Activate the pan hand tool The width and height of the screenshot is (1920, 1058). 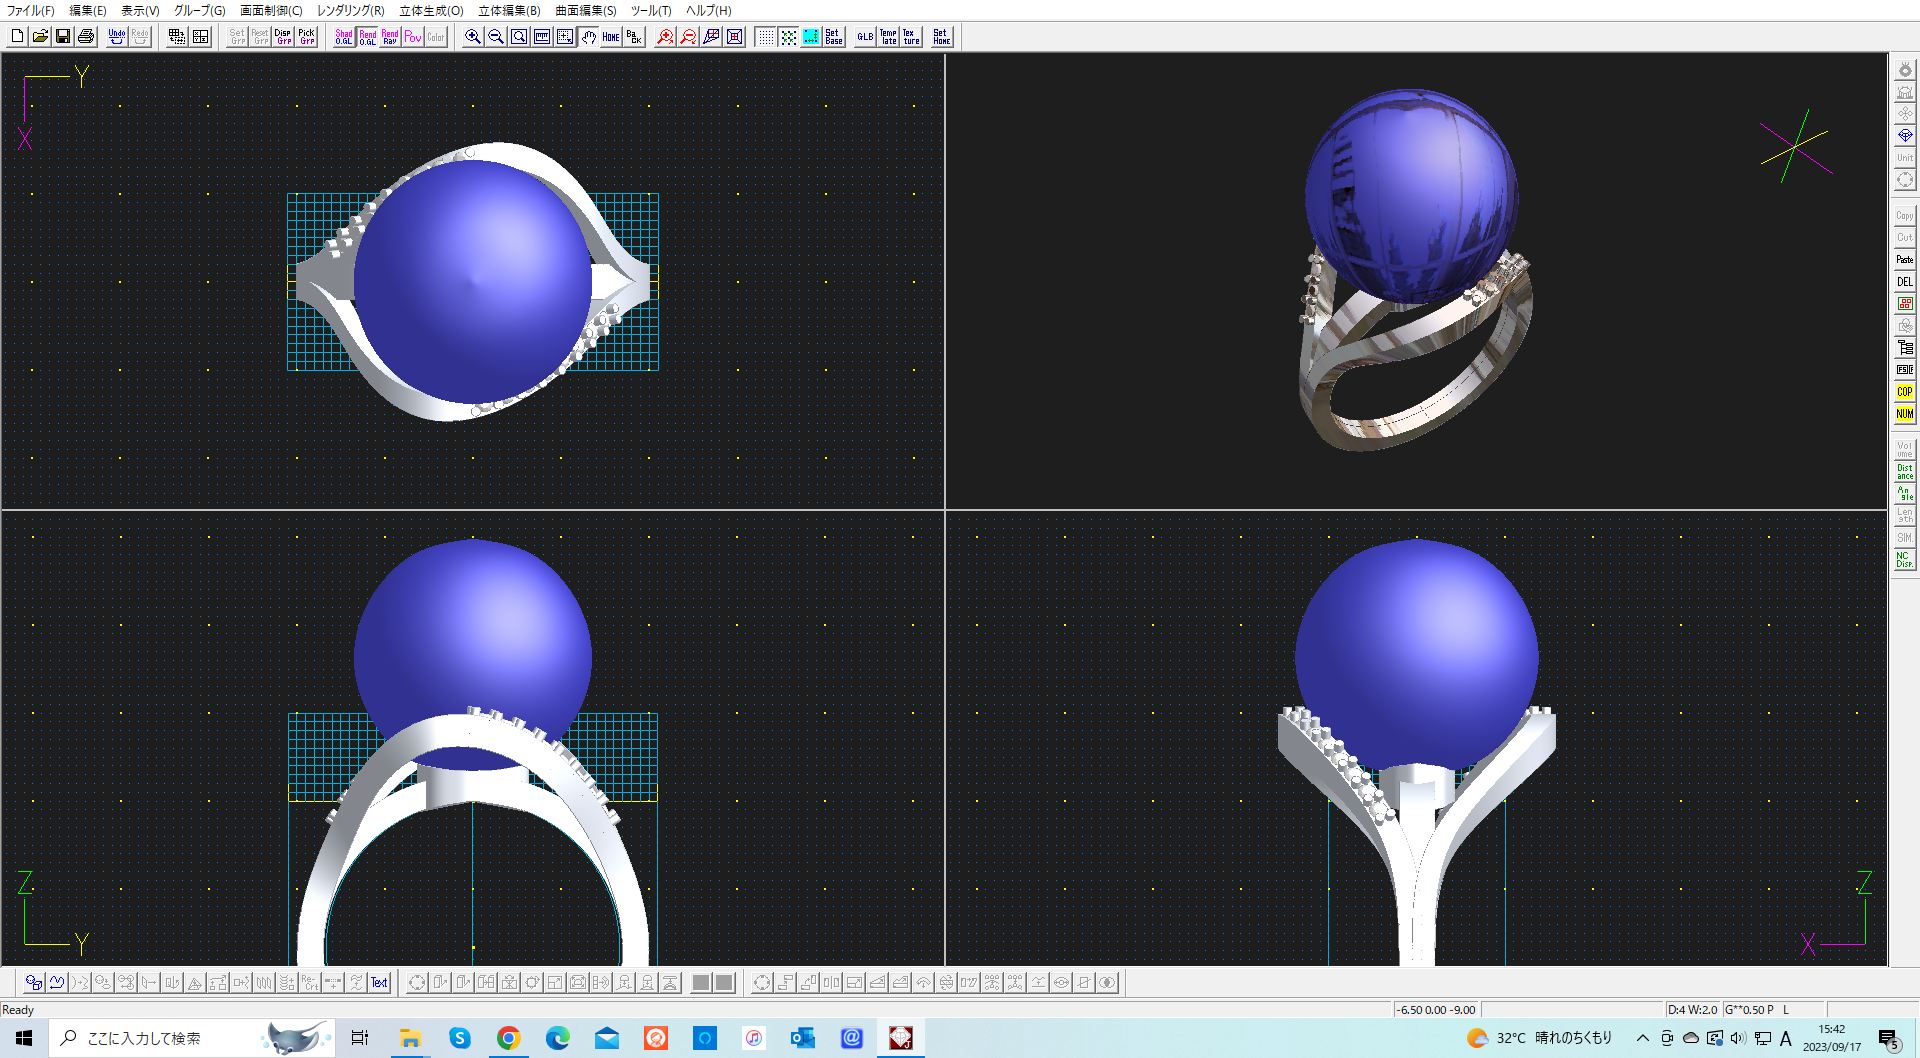588,37
